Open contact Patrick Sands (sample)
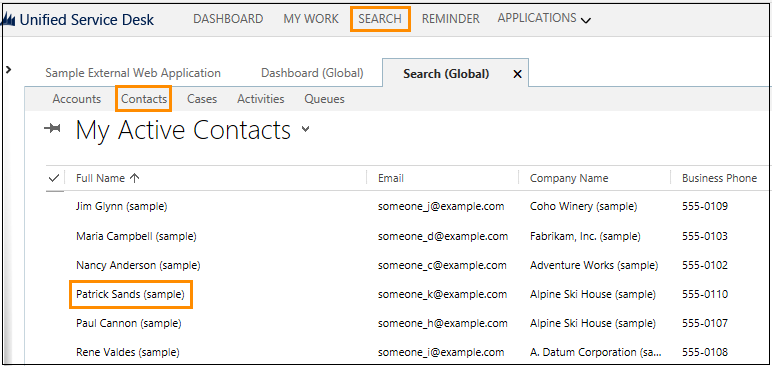 click(x=130, y=295)
